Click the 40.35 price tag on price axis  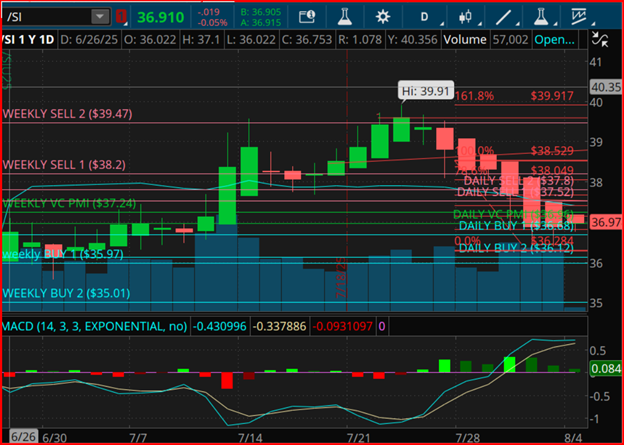pyautogui.click(x=606, y=87)
